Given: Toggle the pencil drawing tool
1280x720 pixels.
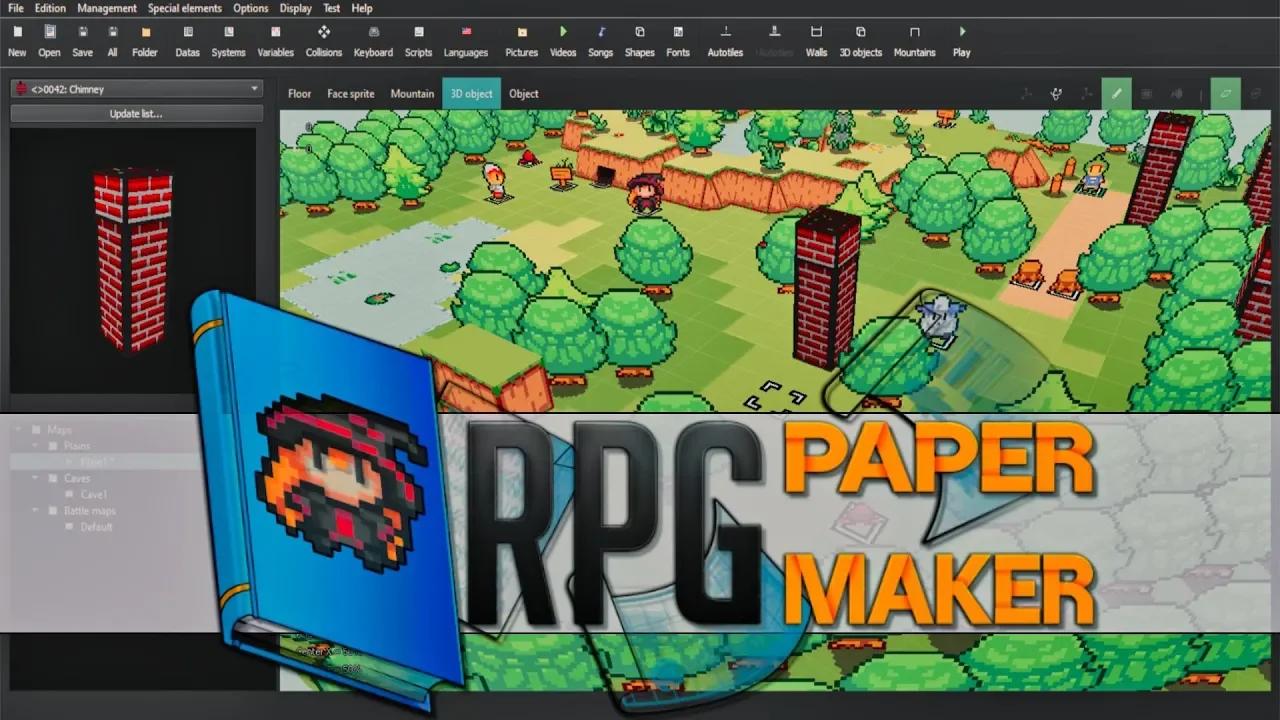Looking at the screenshot, I should 1116,94.
